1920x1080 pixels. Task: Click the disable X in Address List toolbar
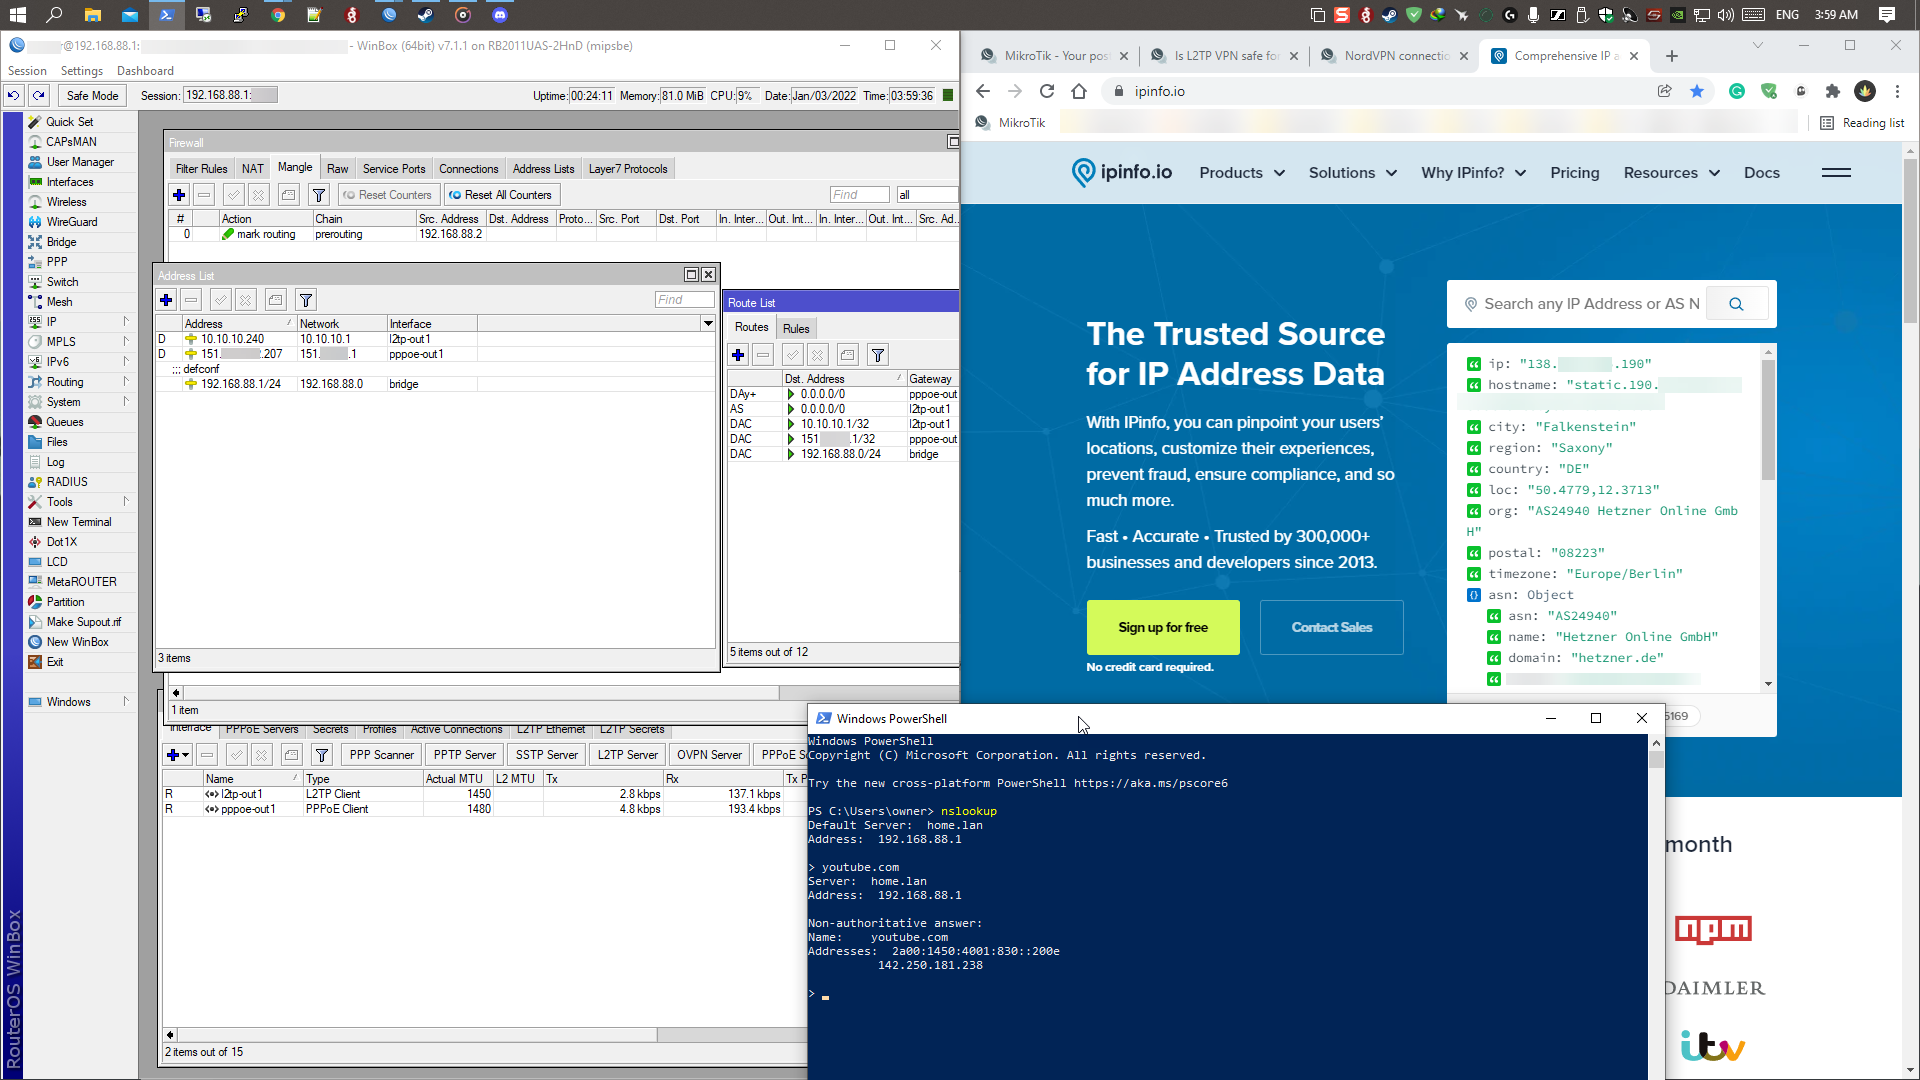246,300
